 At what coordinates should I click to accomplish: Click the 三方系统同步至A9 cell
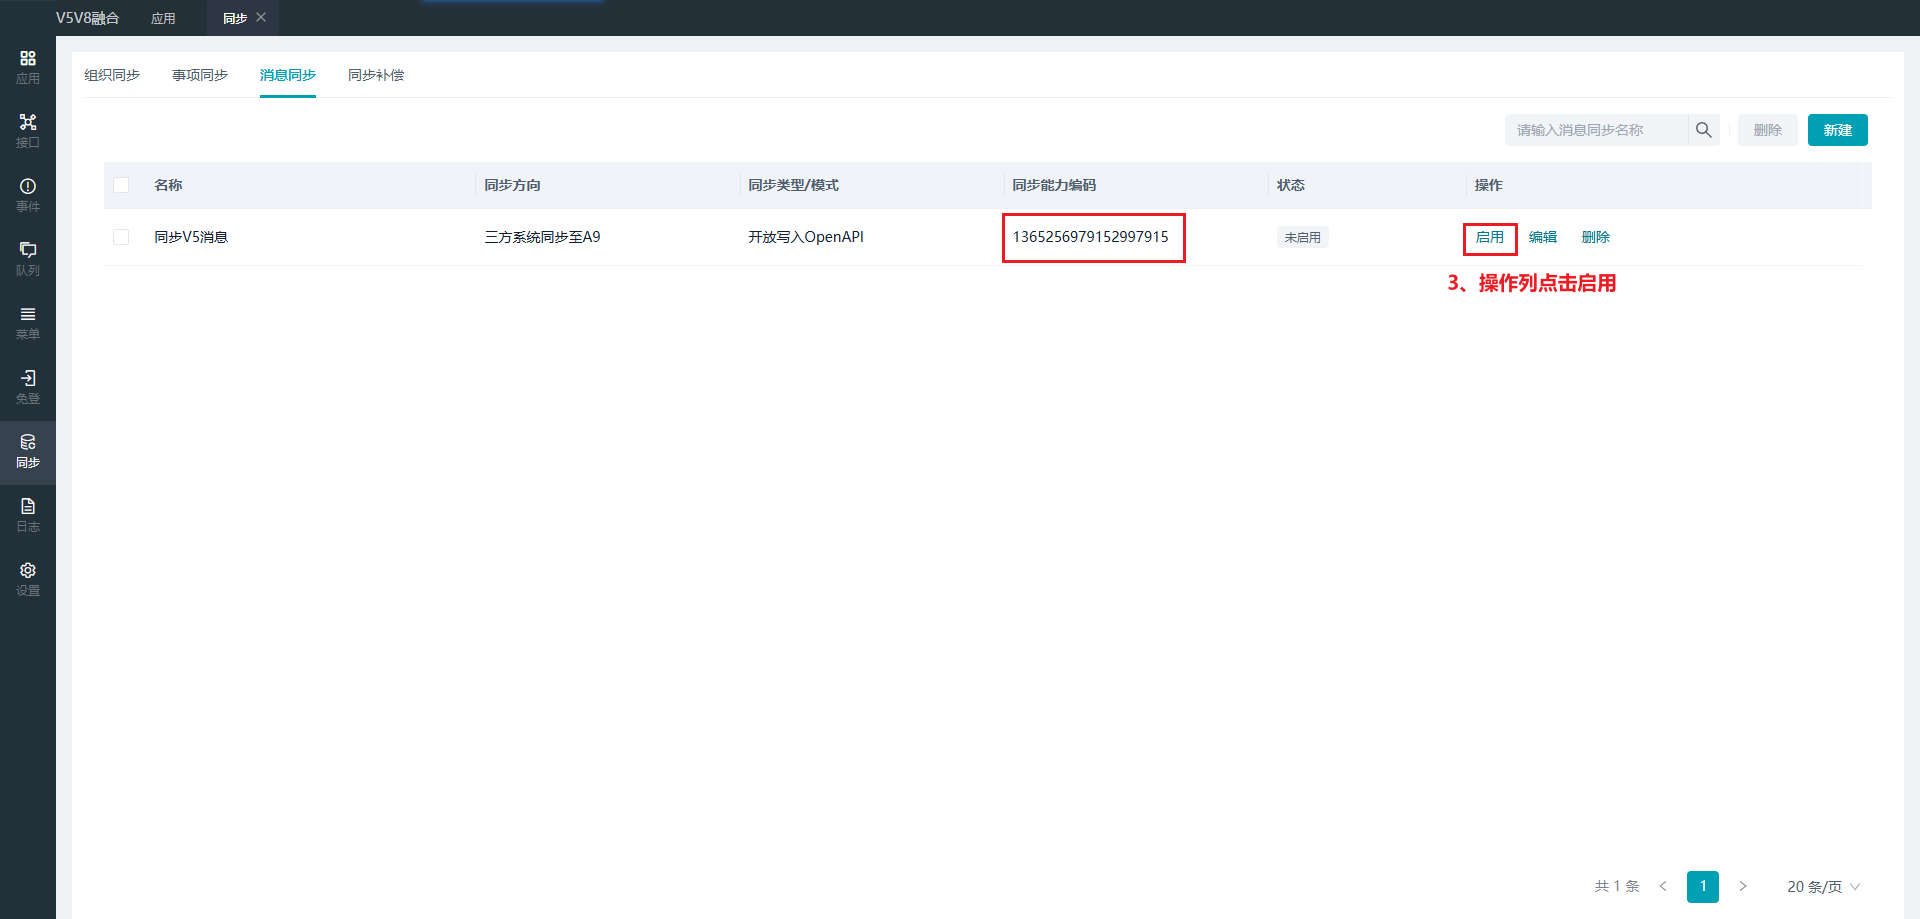[x=542, y=237]
